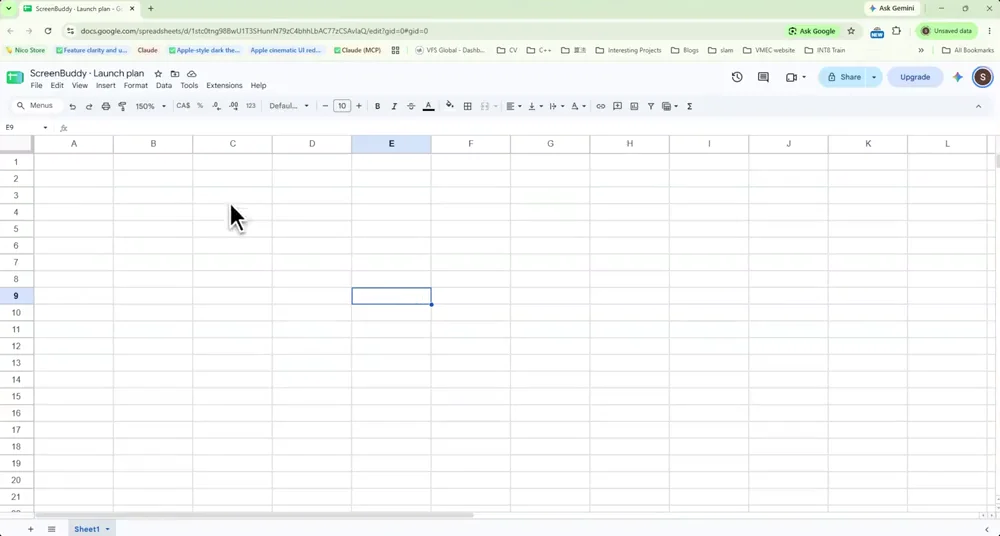The image size is (1000, 536).
Task: Click the Insert comment icon
Action: coord(617,106)
